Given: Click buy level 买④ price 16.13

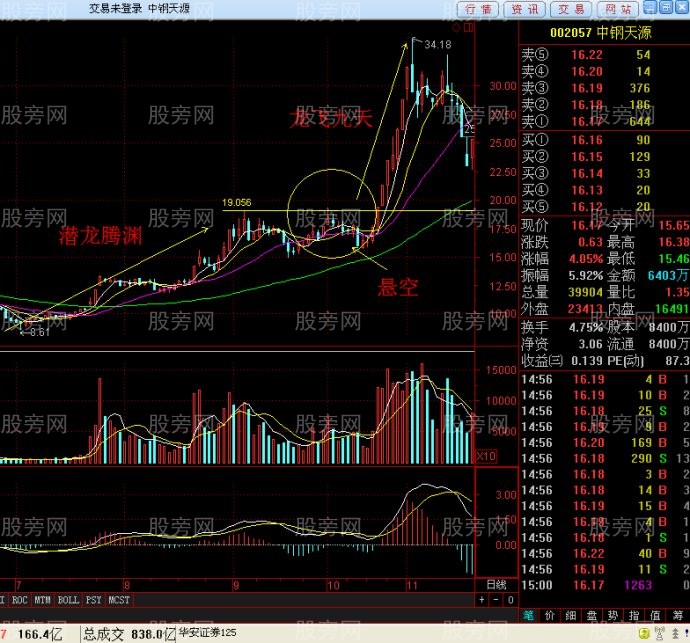Looking at the screenshot, I should click(587, 190).
